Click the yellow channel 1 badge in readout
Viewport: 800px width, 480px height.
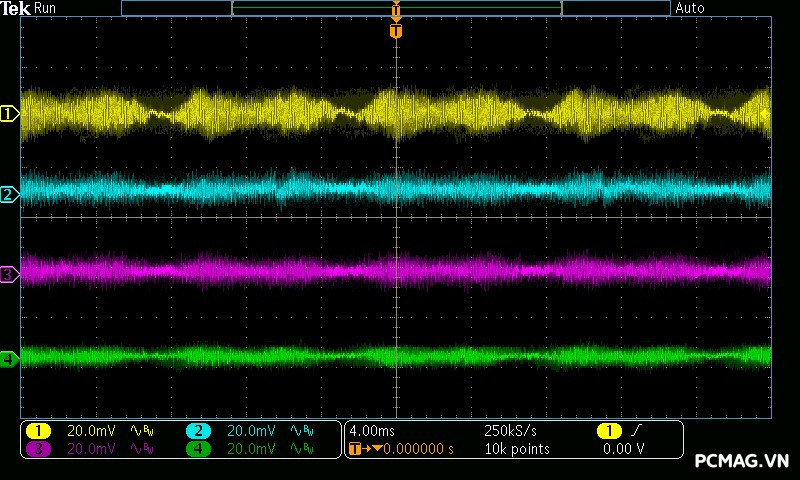(39, 431)
